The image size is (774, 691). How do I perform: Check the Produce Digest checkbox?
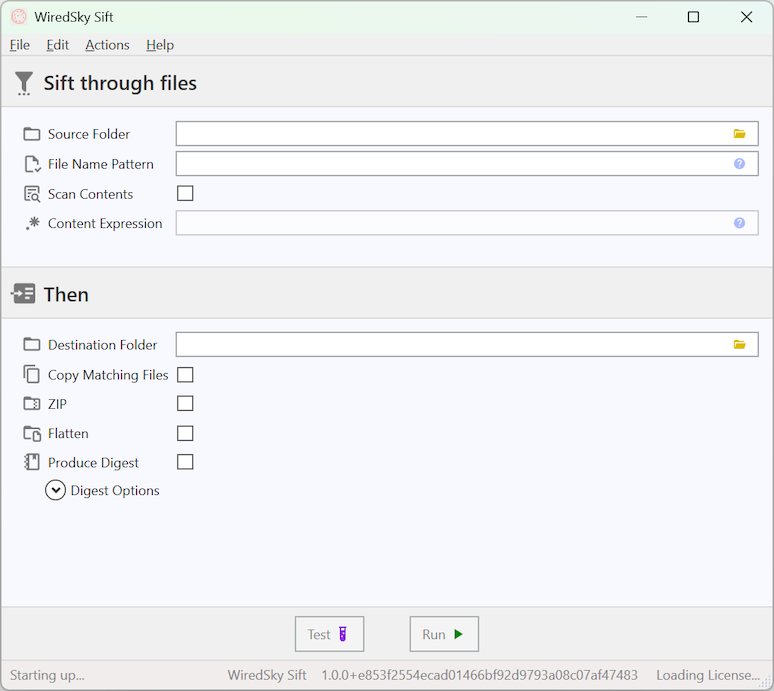[x=185, y=462]
